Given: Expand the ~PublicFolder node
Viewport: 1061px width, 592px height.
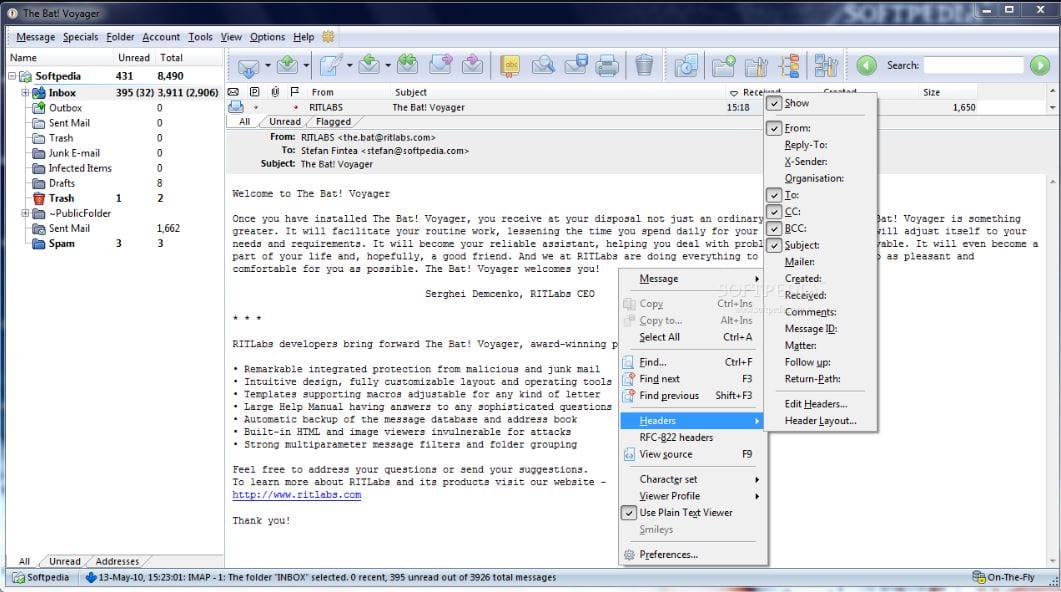Looking at the screenshot, I should [x=25, y=213].
